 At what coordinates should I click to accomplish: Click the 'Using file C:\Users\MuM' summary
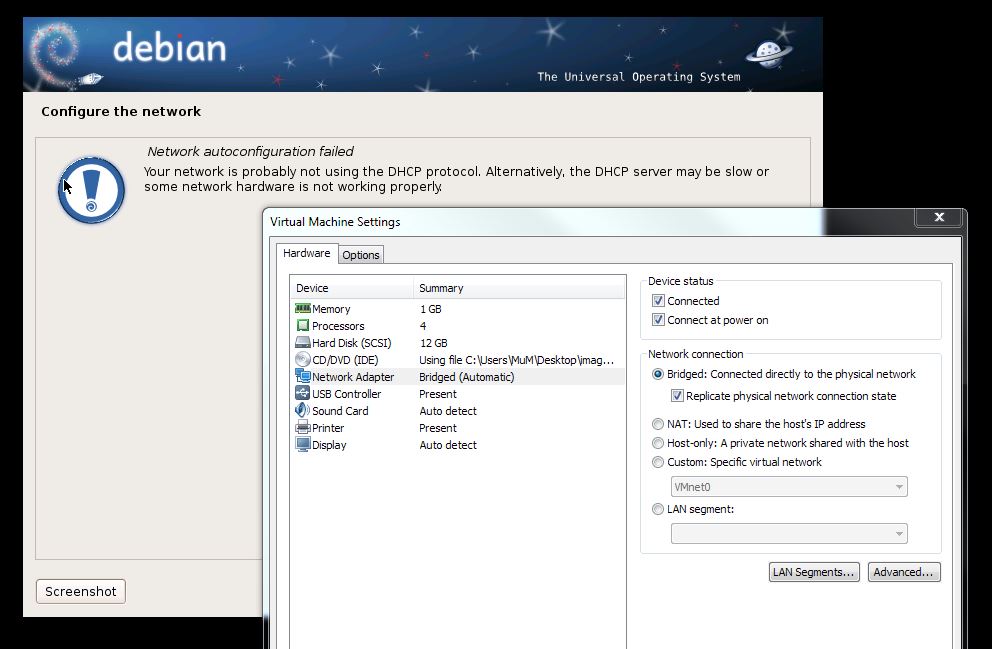(x=516, y=360)
